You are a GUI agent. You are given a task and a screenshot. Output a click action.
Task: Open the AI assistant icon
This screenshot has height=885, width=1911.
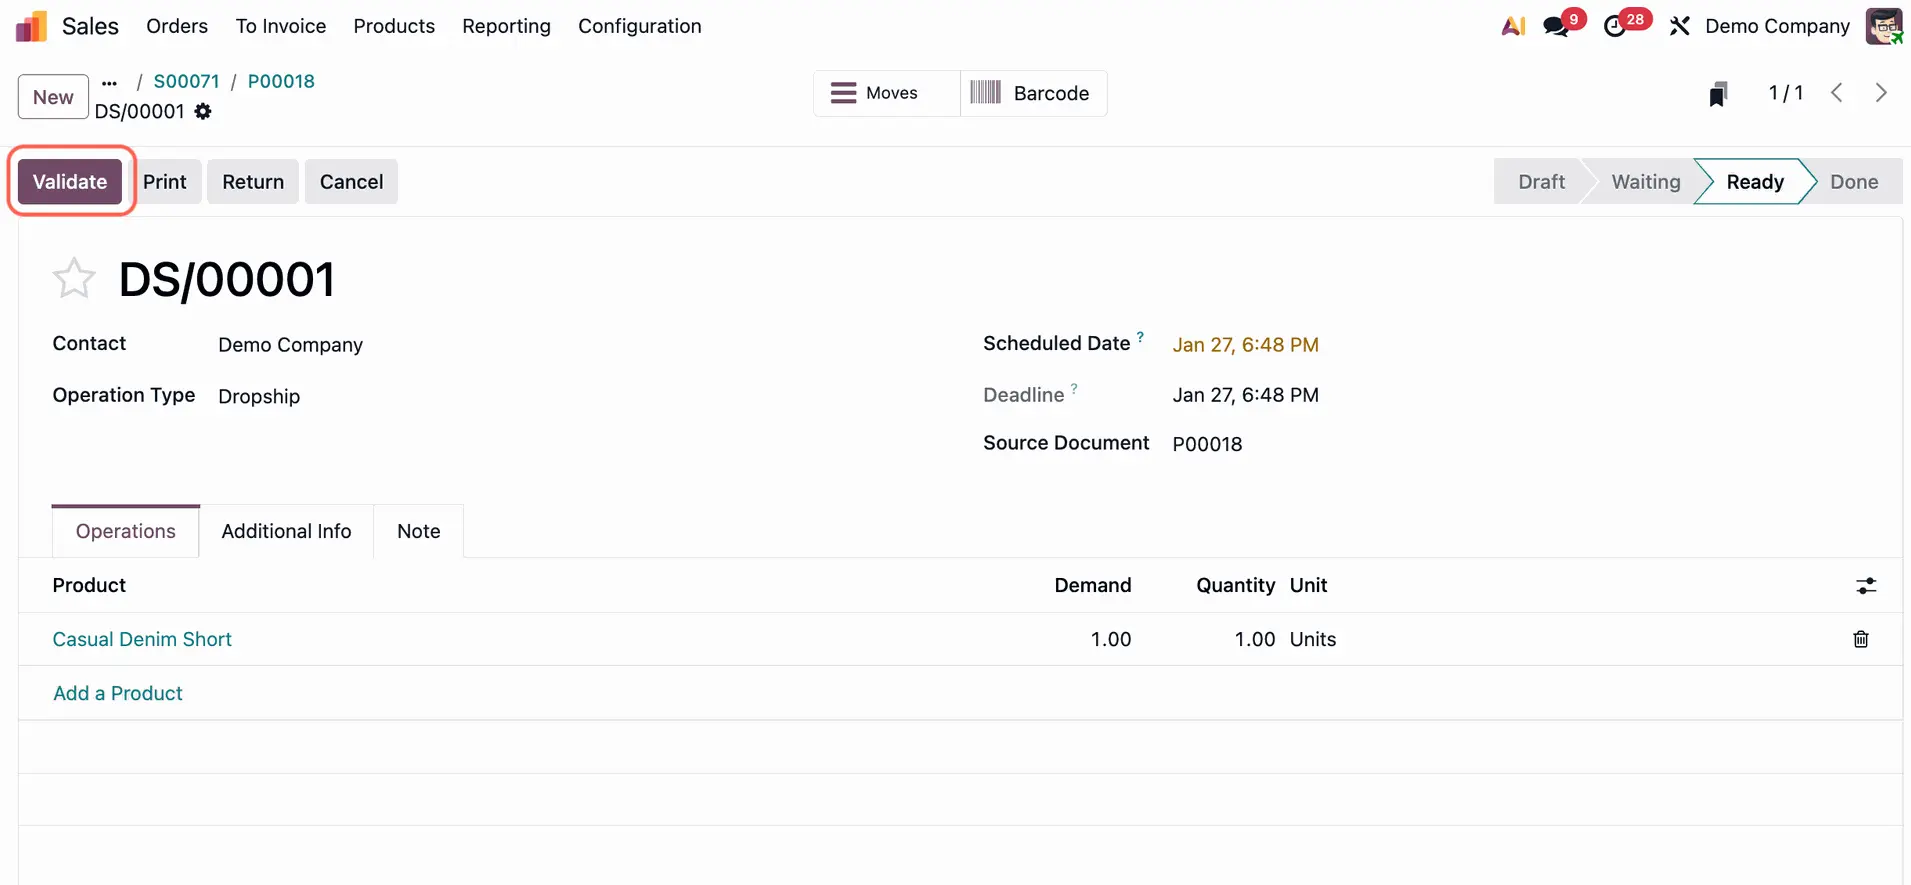(x=1513, y=26)
